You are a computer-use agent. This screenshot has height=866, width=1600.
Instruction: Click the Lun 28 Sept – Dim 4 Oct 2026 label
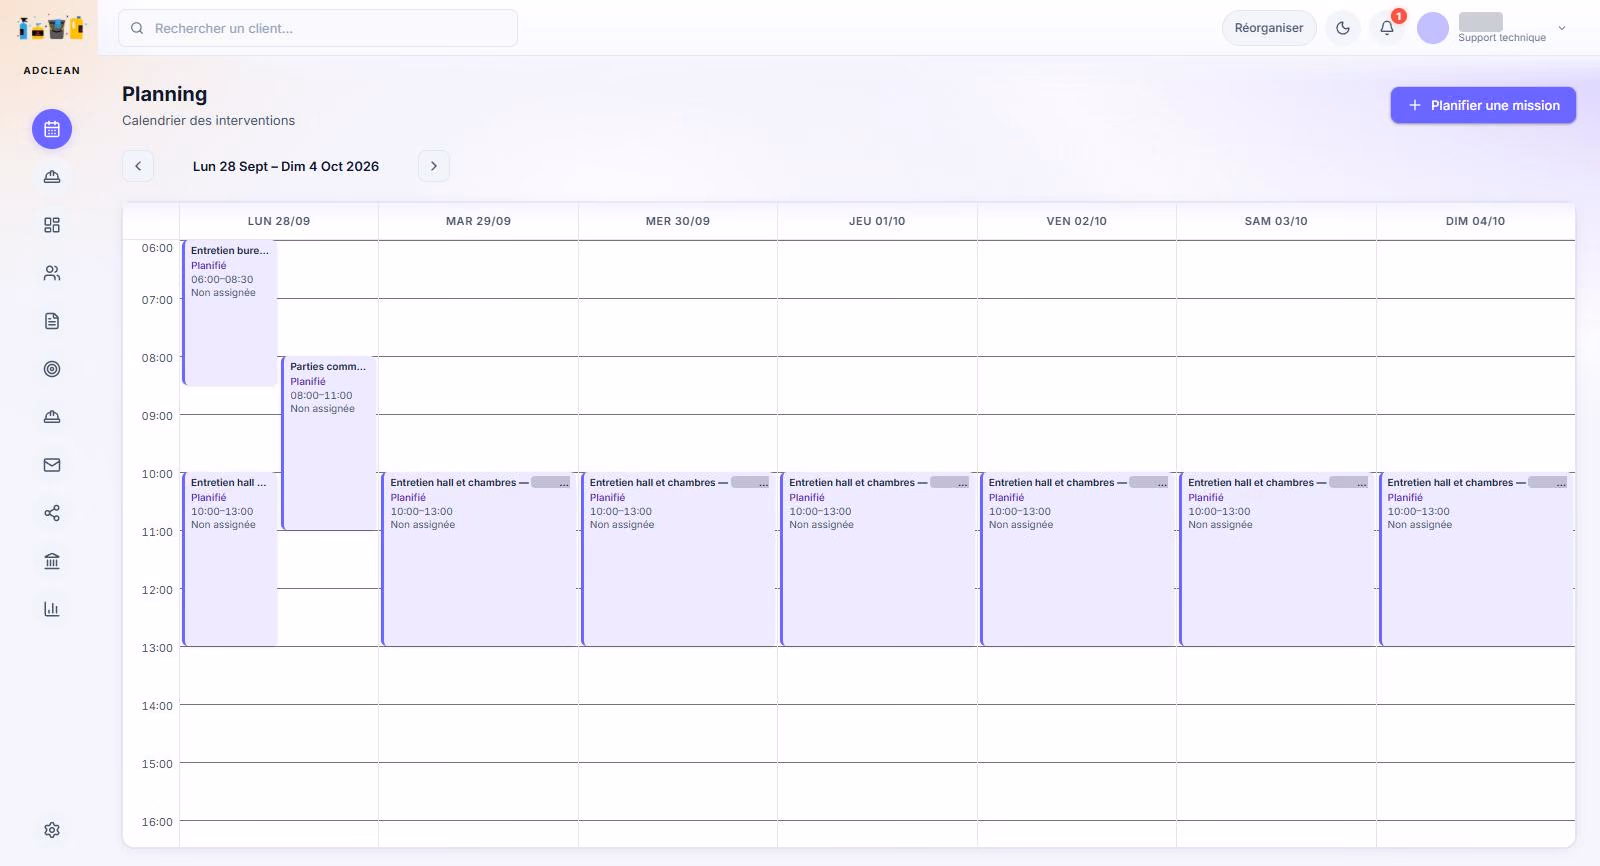(286, 166)
